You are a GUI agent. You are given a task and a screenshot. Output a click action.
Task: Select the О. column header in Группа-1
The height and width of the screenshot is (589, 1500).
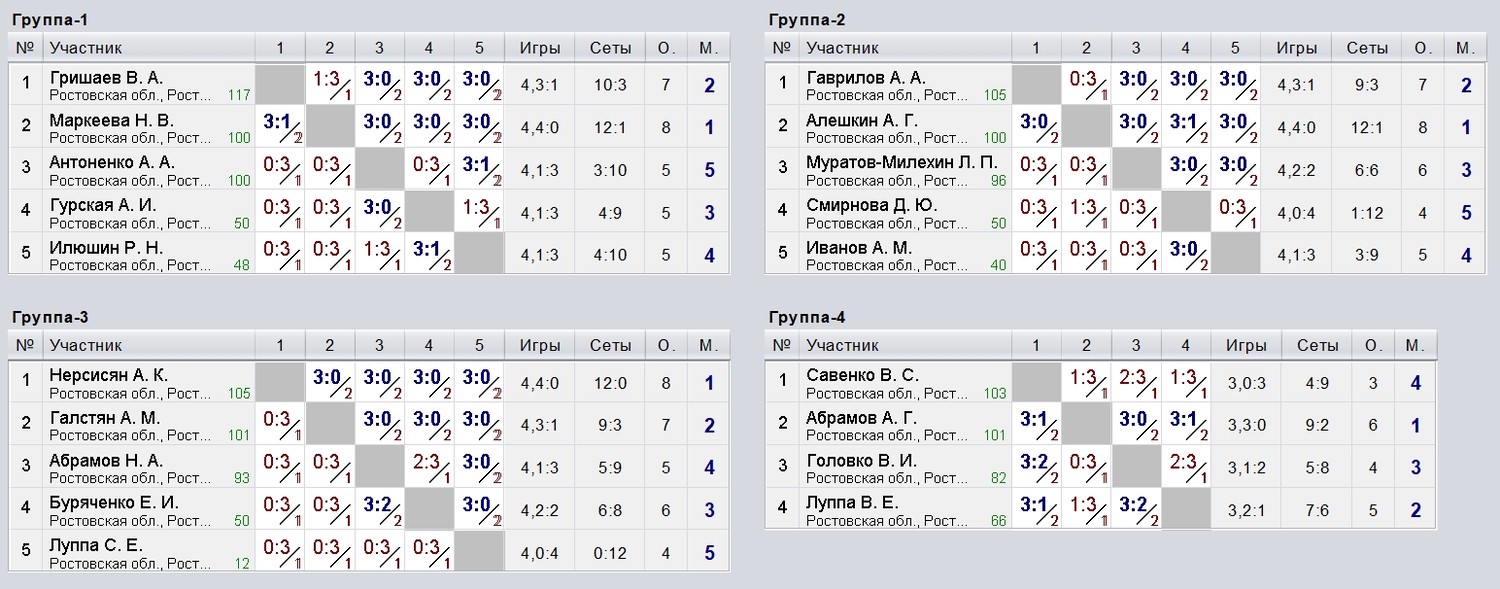[666, 47]
